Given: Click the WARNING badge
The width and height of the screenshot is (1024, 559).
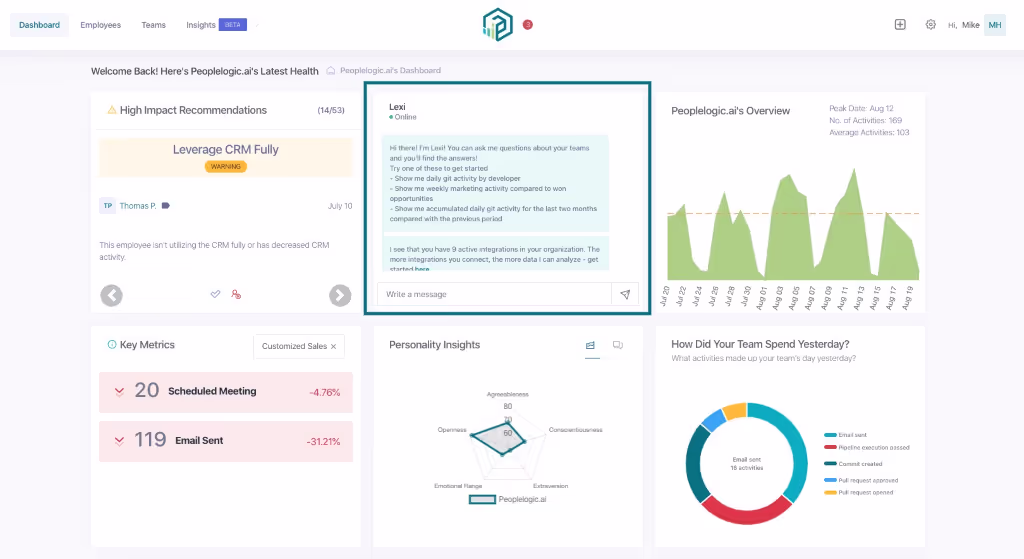Looking at the screenshot, I should [x=226, y=167].
